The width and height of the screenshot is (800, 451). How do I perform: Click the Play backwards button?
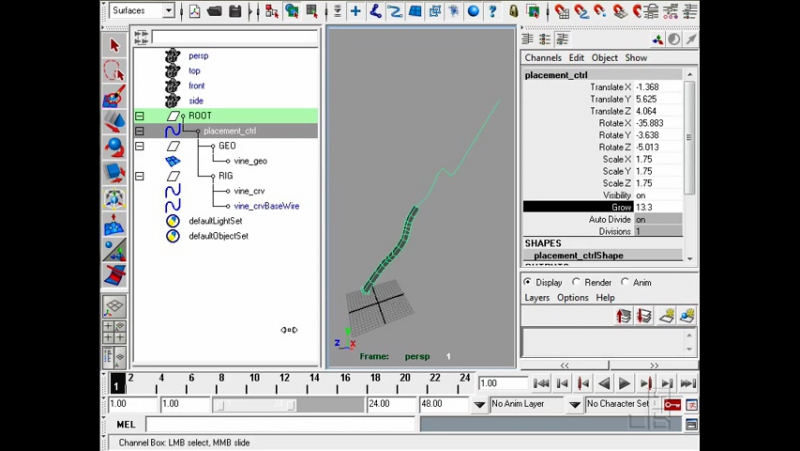coord(604,383)
